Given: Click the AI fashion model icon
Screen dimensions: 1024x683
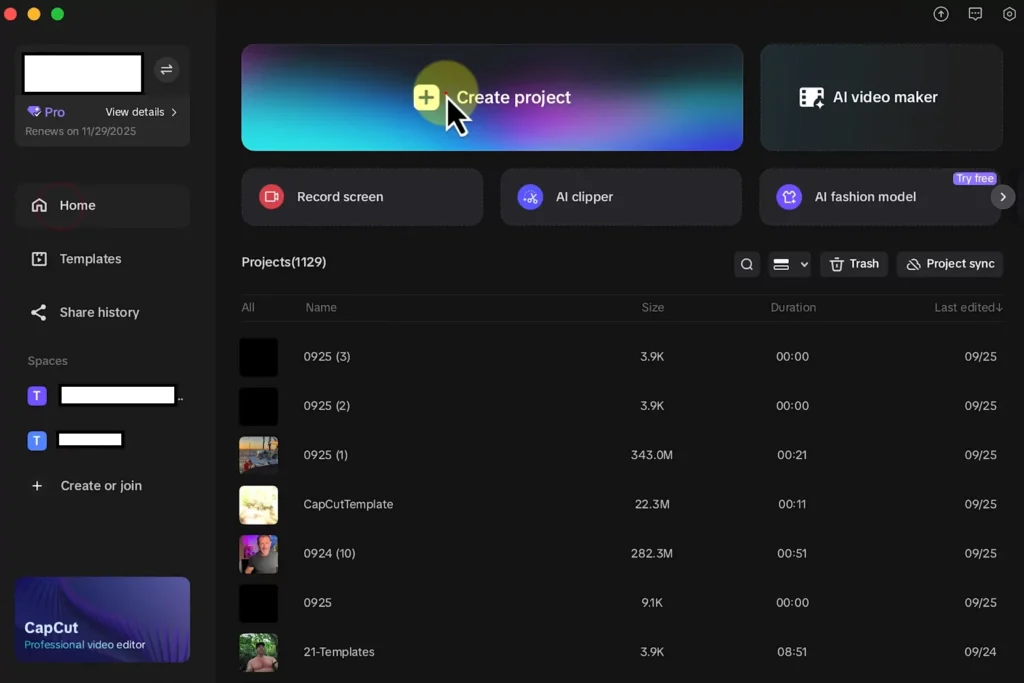Looking at the screenshot, I should click(x=789, y=197).
